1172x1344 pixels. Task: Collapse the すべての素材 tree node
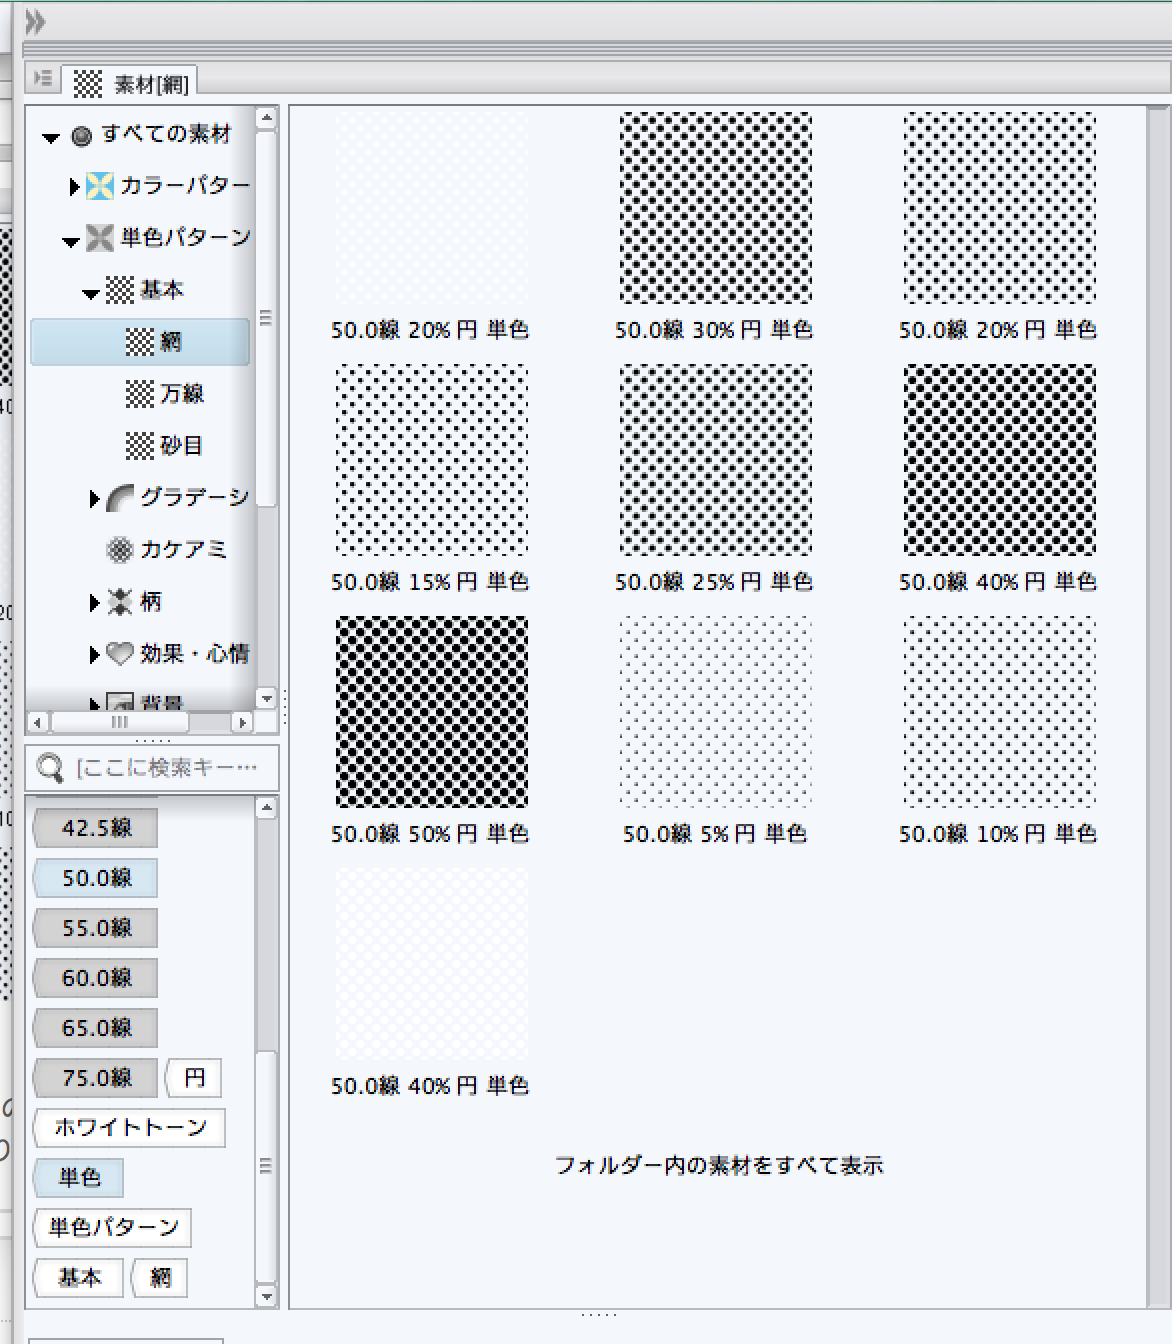51,138
